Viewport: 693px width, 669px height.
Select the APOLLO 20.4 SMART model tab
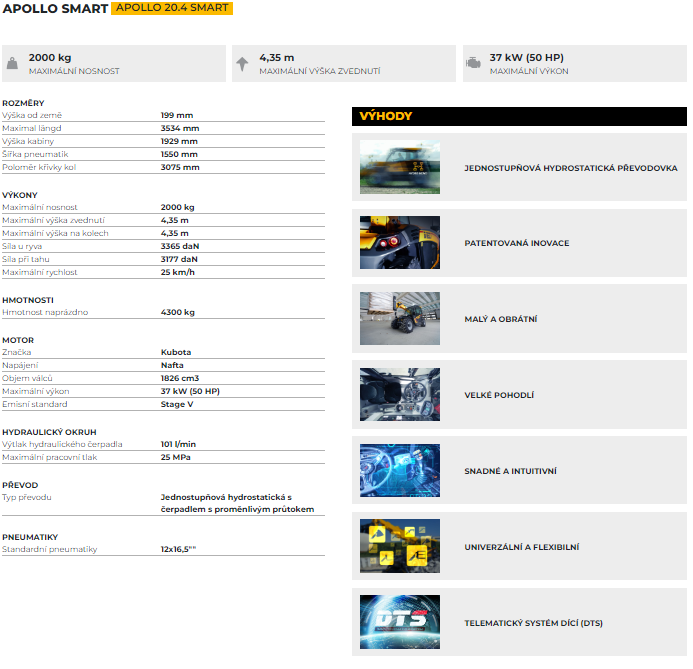[x=172, y=8]
